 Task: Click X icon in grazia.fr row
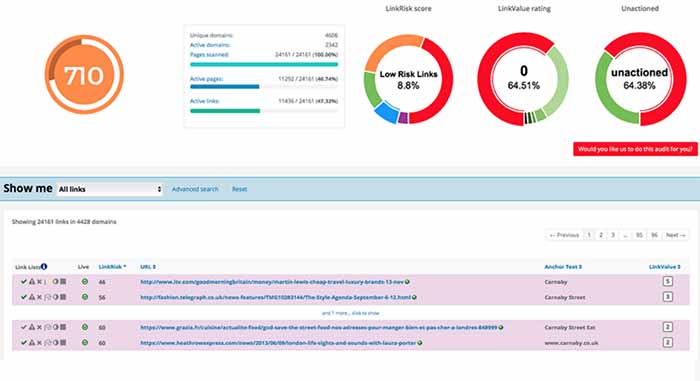[x=39, y=327]
